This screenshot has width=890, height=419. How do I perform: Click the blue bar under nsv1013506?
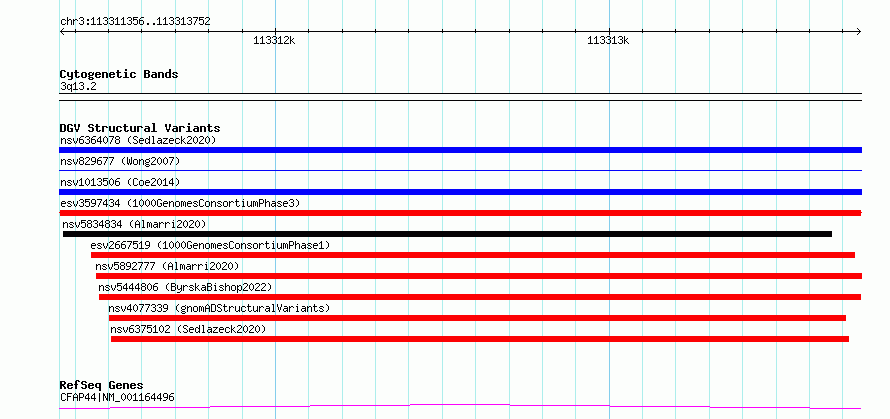pos(460,192)
